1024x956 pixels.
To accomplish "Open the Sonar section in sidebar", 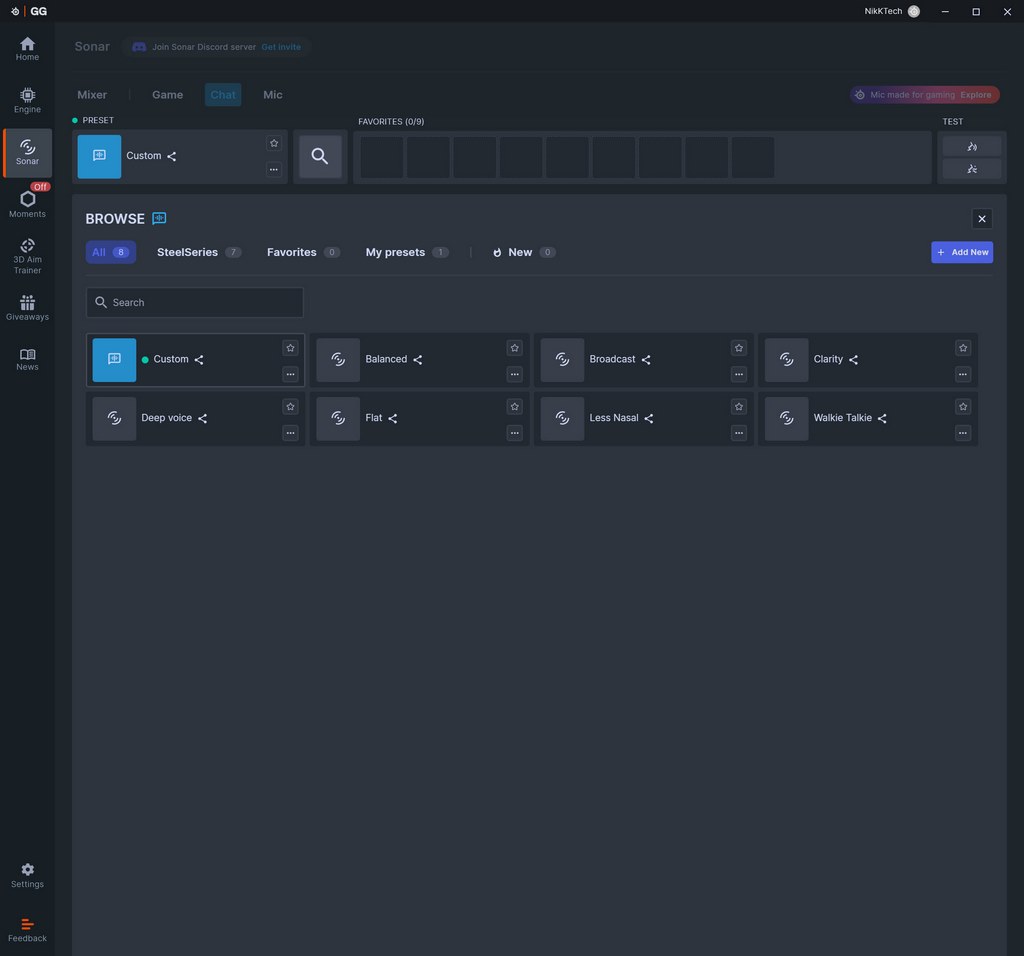I will point(27,152).
